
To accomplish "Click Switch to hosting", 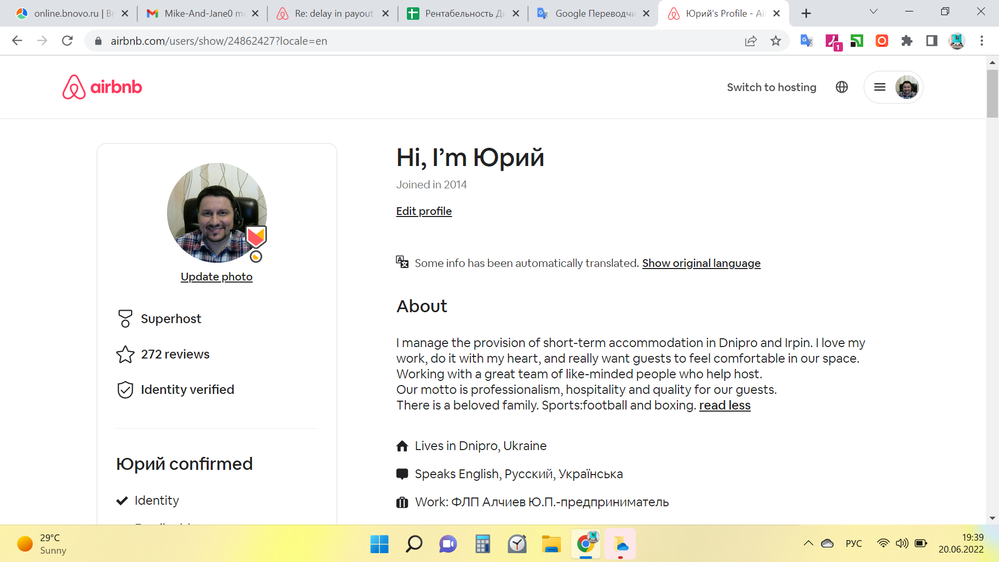I will pos(771,88).
